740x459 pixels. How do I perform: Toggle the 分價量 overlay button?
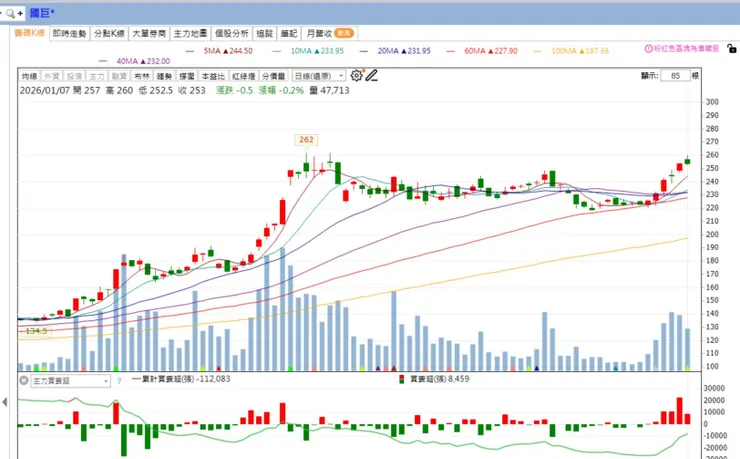pyautogui.click(x=274, y=76)
